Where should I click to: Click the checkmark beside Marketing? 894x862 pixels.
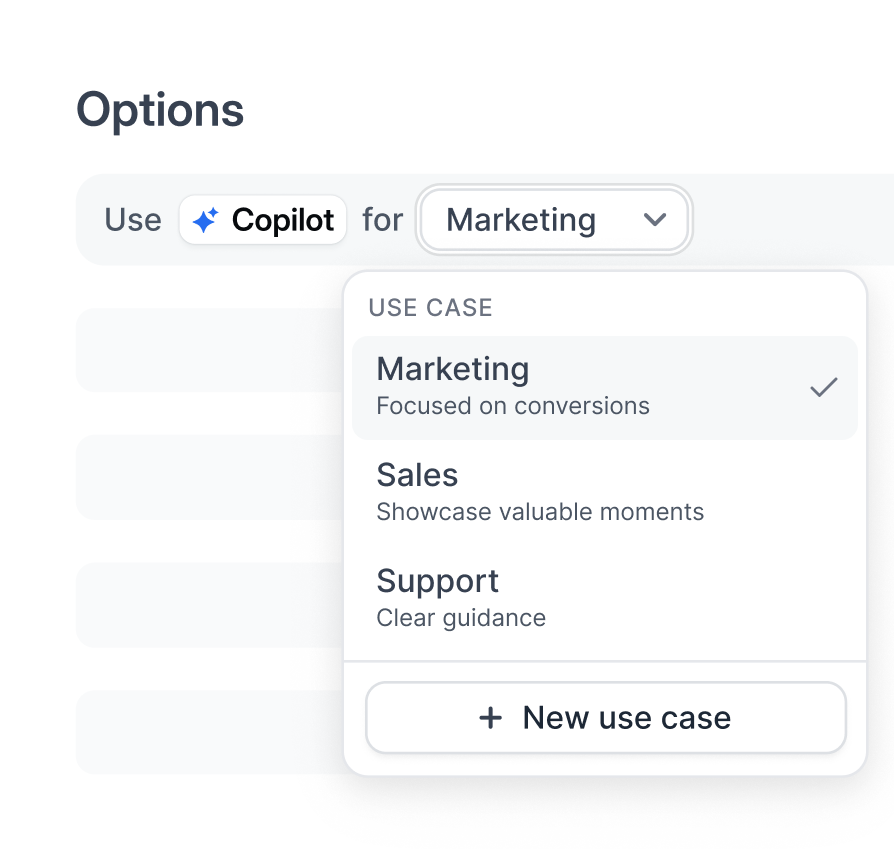click(823, 387)
